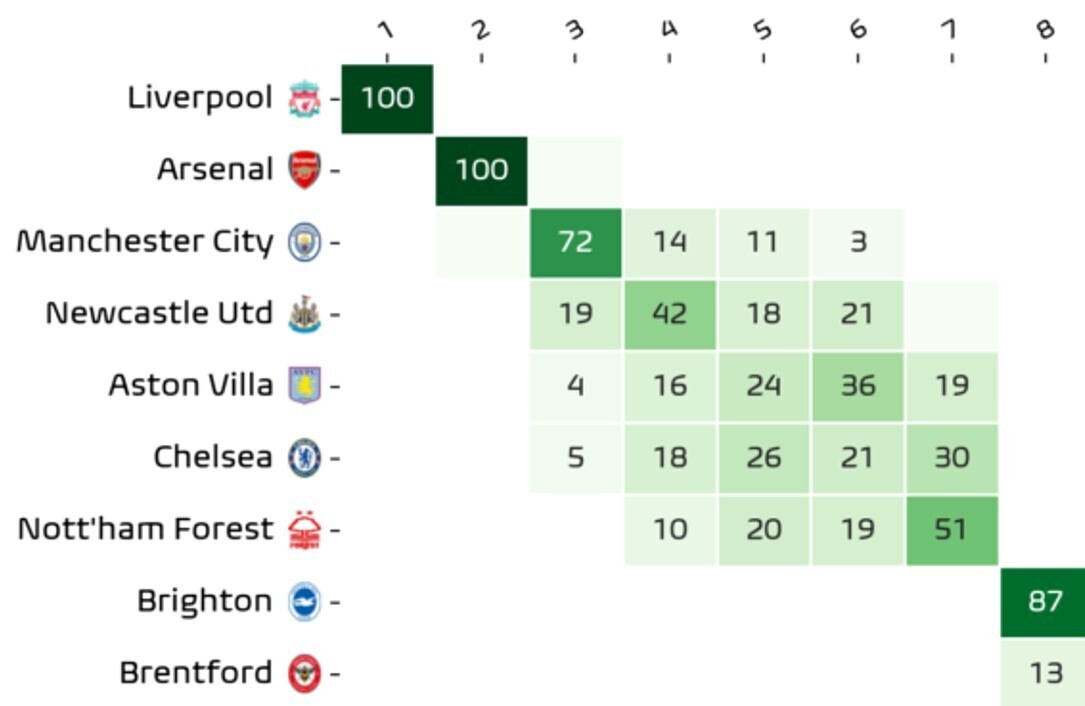Click the Newcastle Utd crest
Viewport: 1085px width, 706px height.
click(x=304, y=314)
